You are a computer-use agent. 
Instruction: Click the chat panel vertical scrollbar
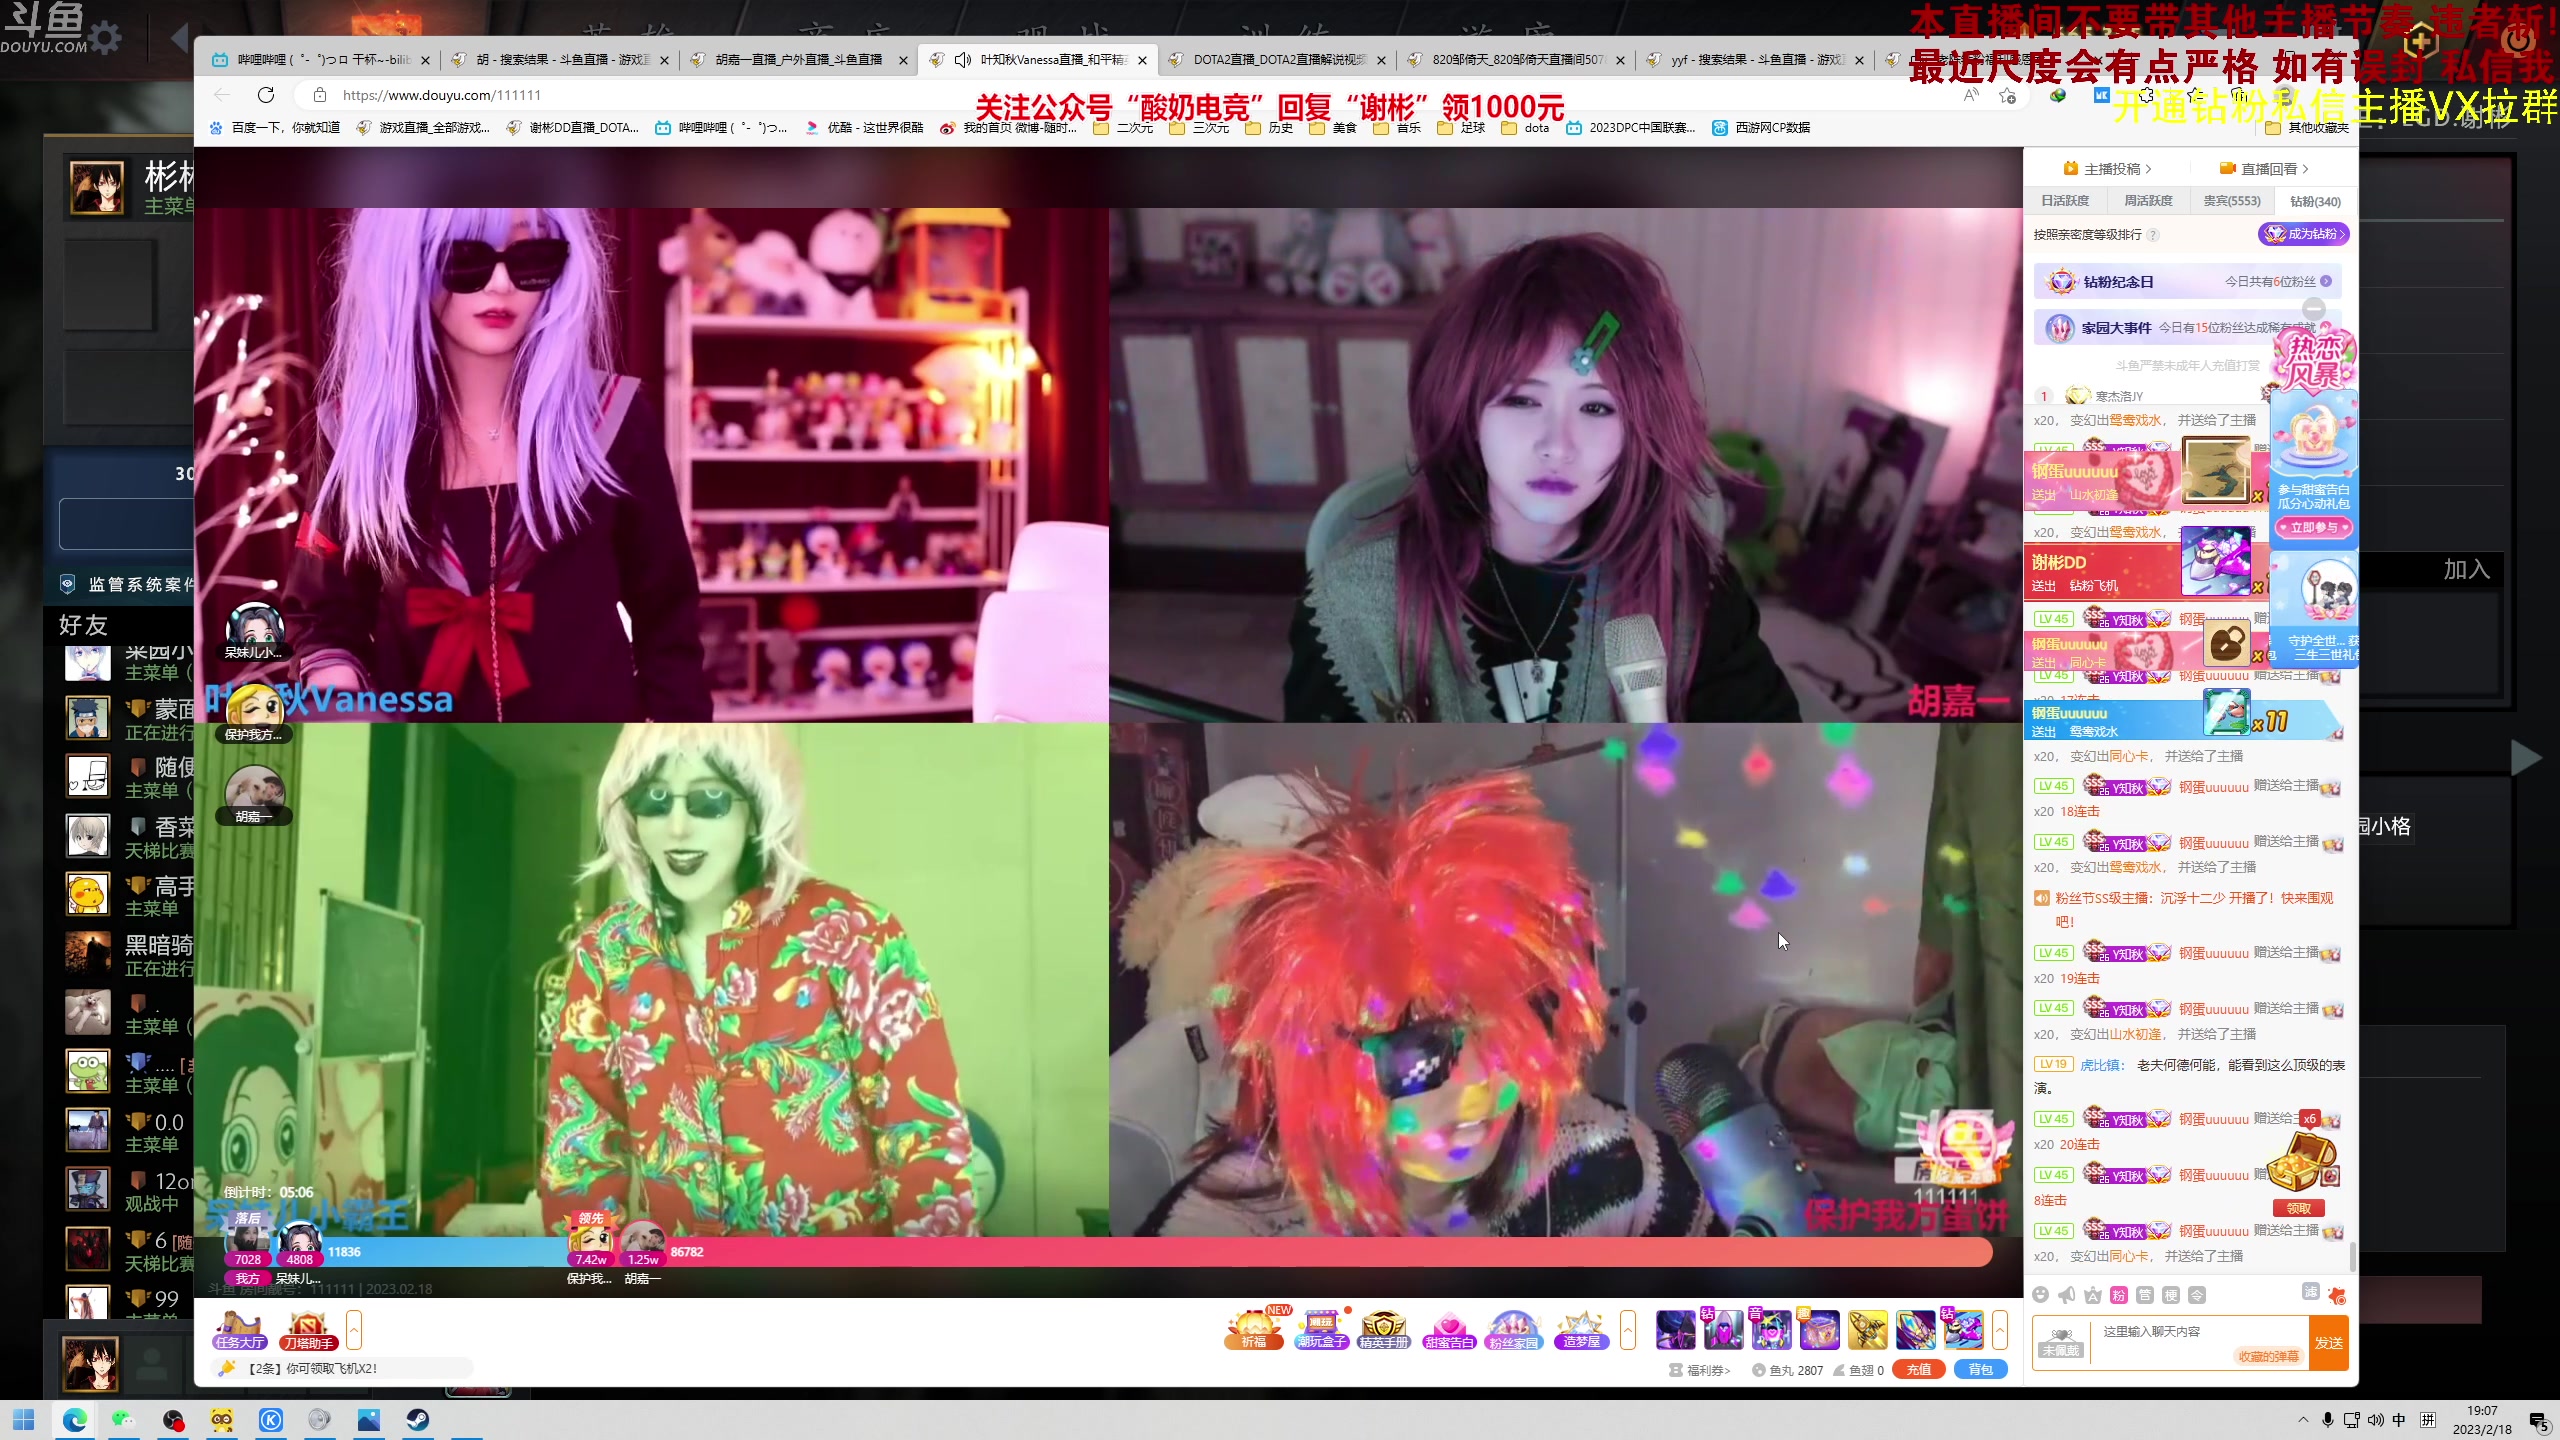pyautogui.click(x=2352, y=1256)
